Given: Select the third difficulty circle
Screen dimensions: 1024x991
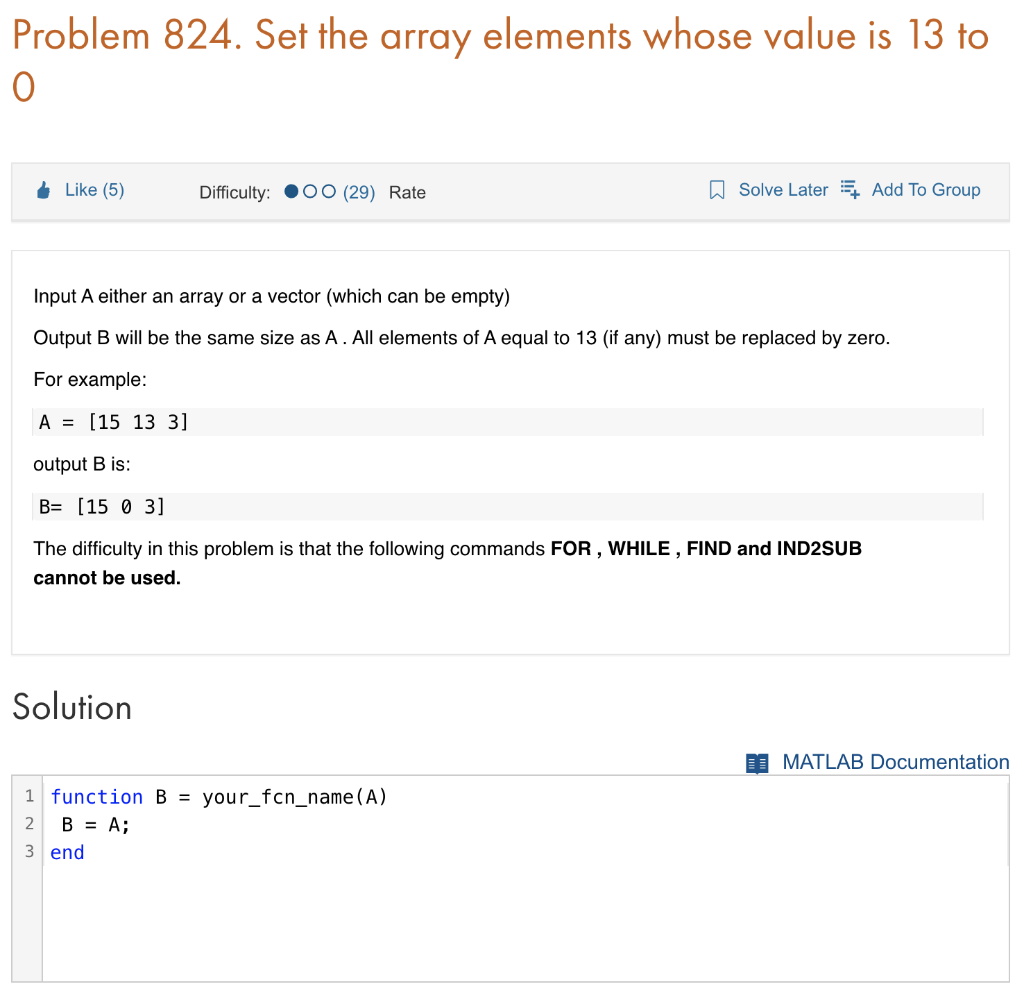Looking at the screenshot, I should tap(328, 190).
